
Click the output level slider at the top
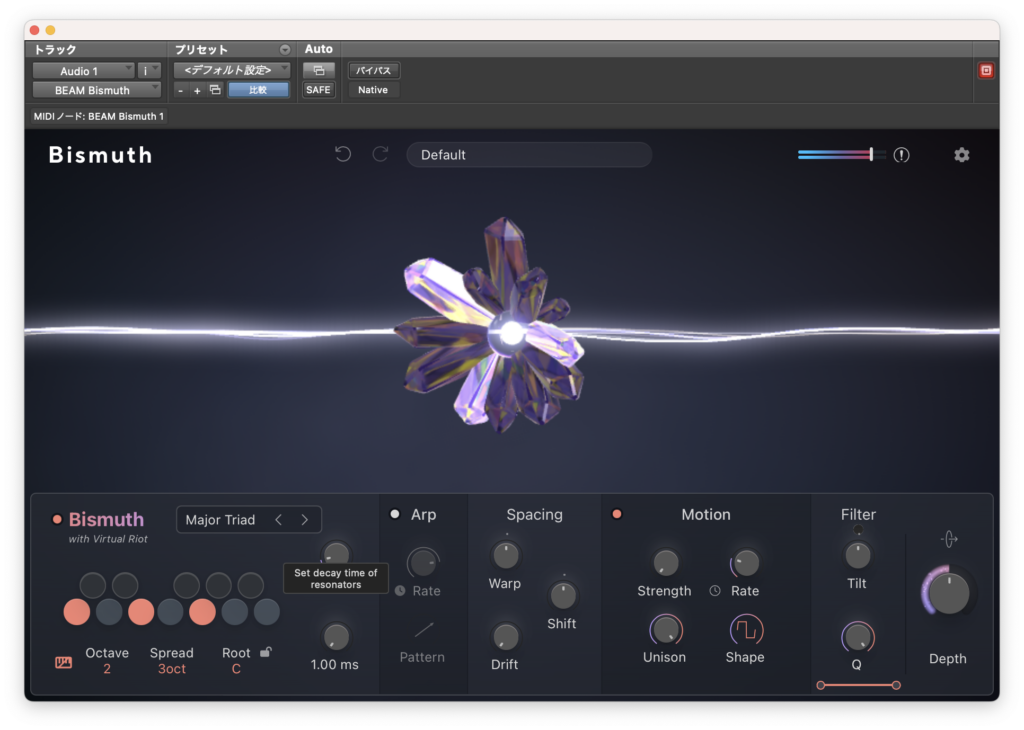(x=841, y=155)
